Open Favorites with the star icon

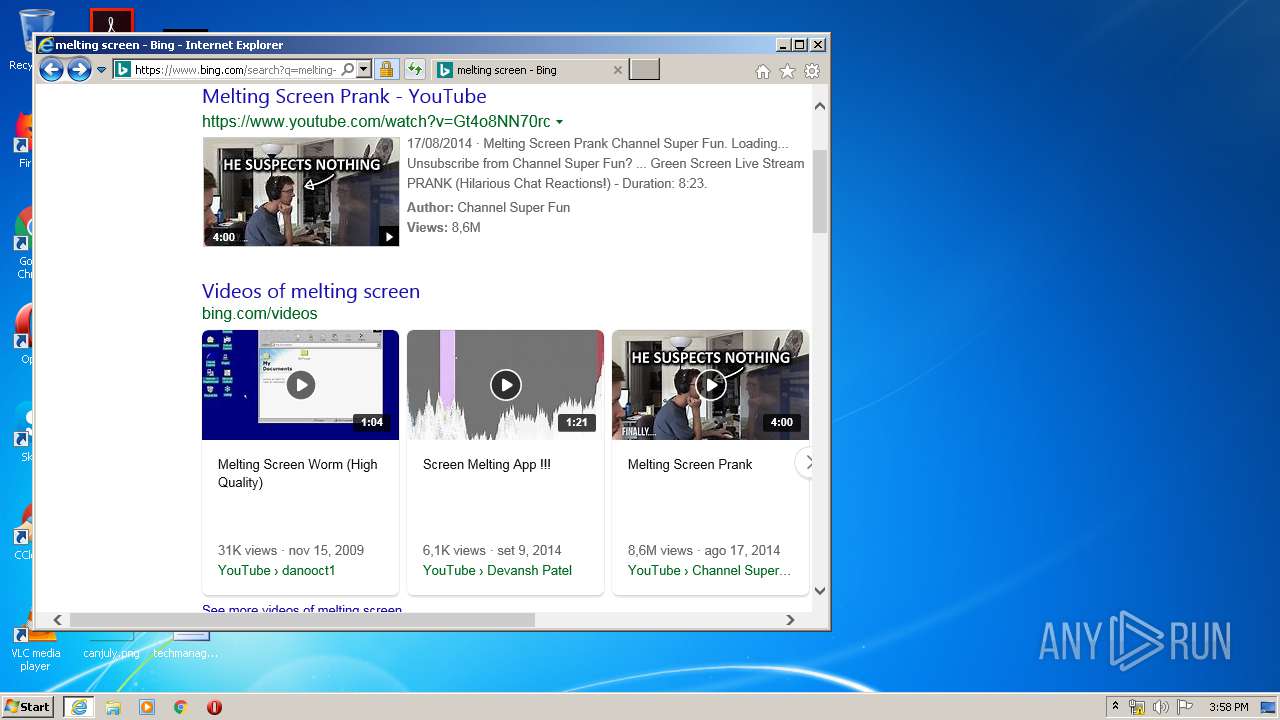click(787, 71)
